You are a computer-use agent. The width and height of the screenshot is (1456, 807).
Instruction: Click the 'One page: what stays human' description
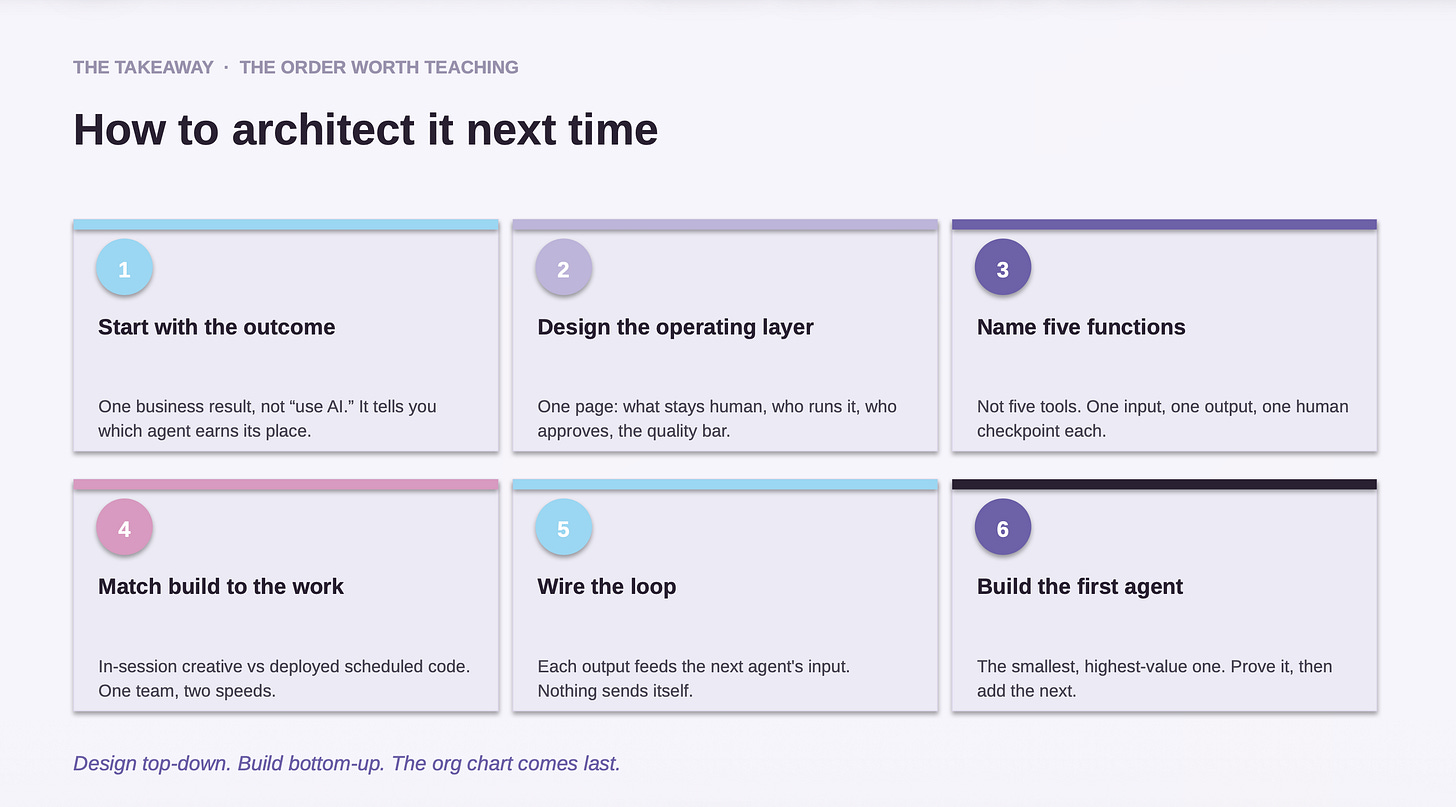click(717, 419)
